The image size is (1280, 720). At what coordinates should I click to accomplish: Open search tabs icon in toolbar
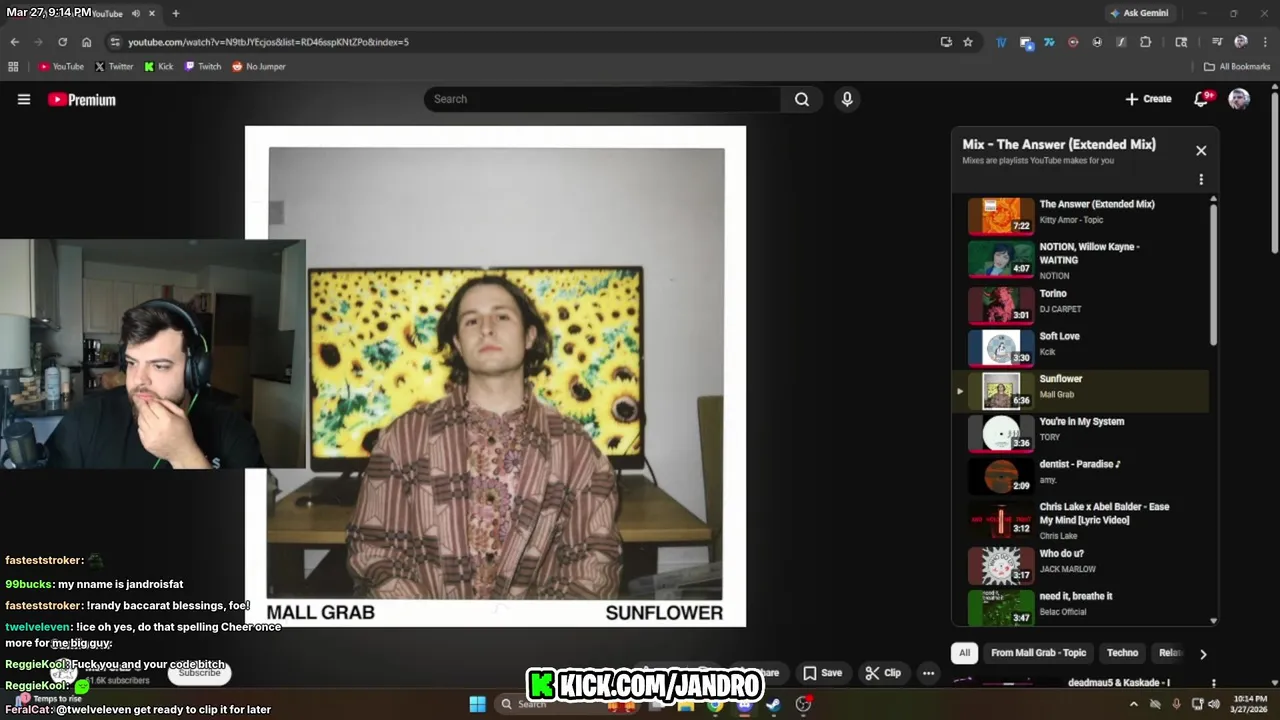pos(1181,42)
